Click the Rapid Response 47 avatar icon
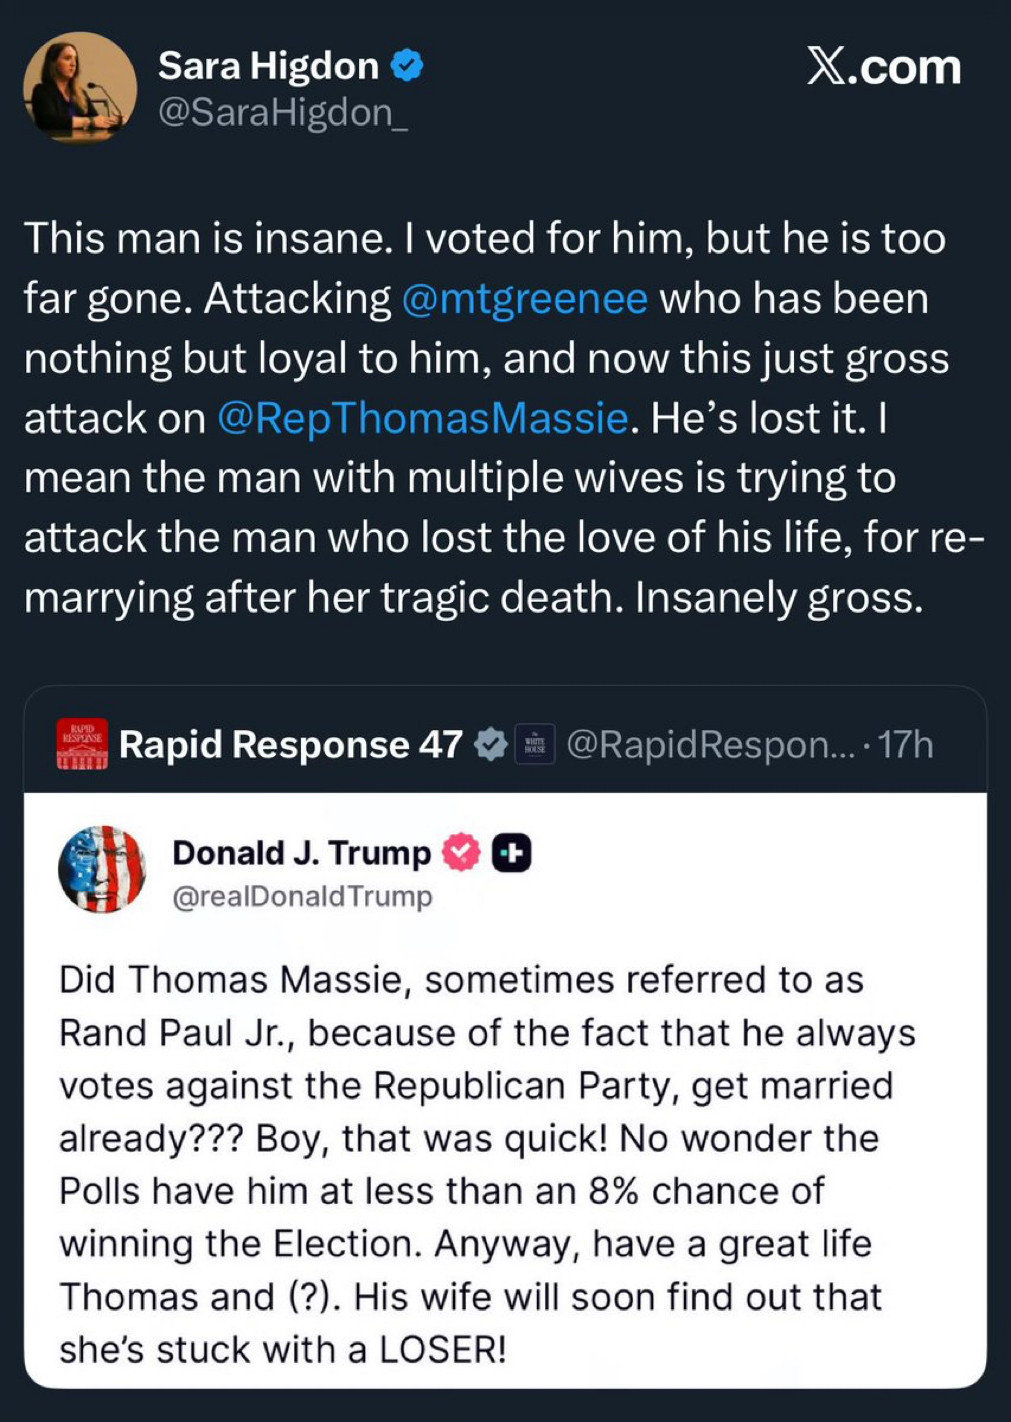The image size is (1011, 1422). tap(82, 744)
